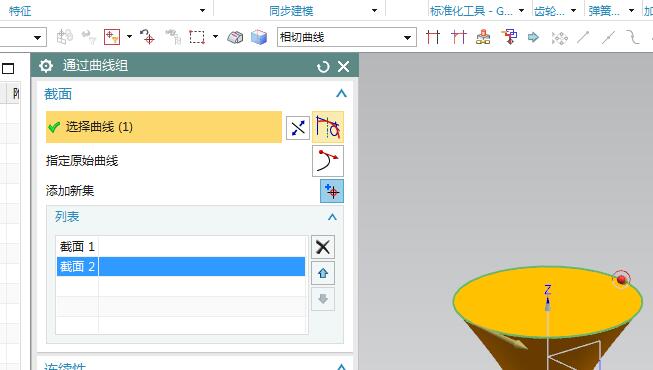Image resolution: width=653 pixels, height=370 pixels.
Task: Click the blue shaded cube icon
Action: click(x=259, y=38)
